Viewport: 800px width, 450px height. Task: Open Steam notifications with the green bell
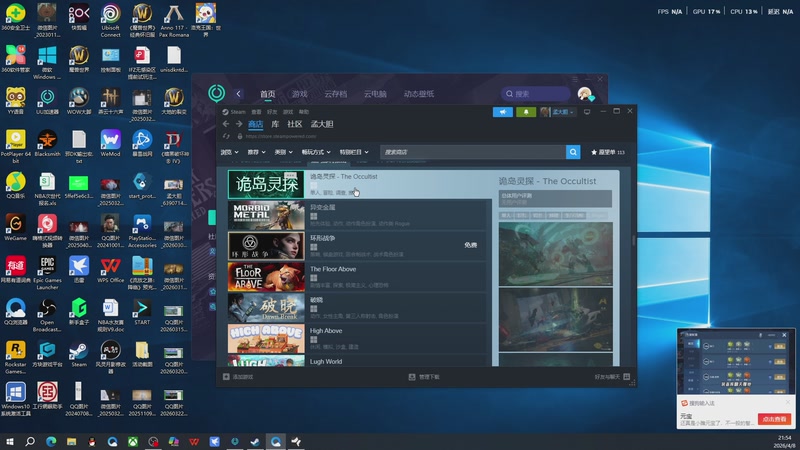point(526,112)
